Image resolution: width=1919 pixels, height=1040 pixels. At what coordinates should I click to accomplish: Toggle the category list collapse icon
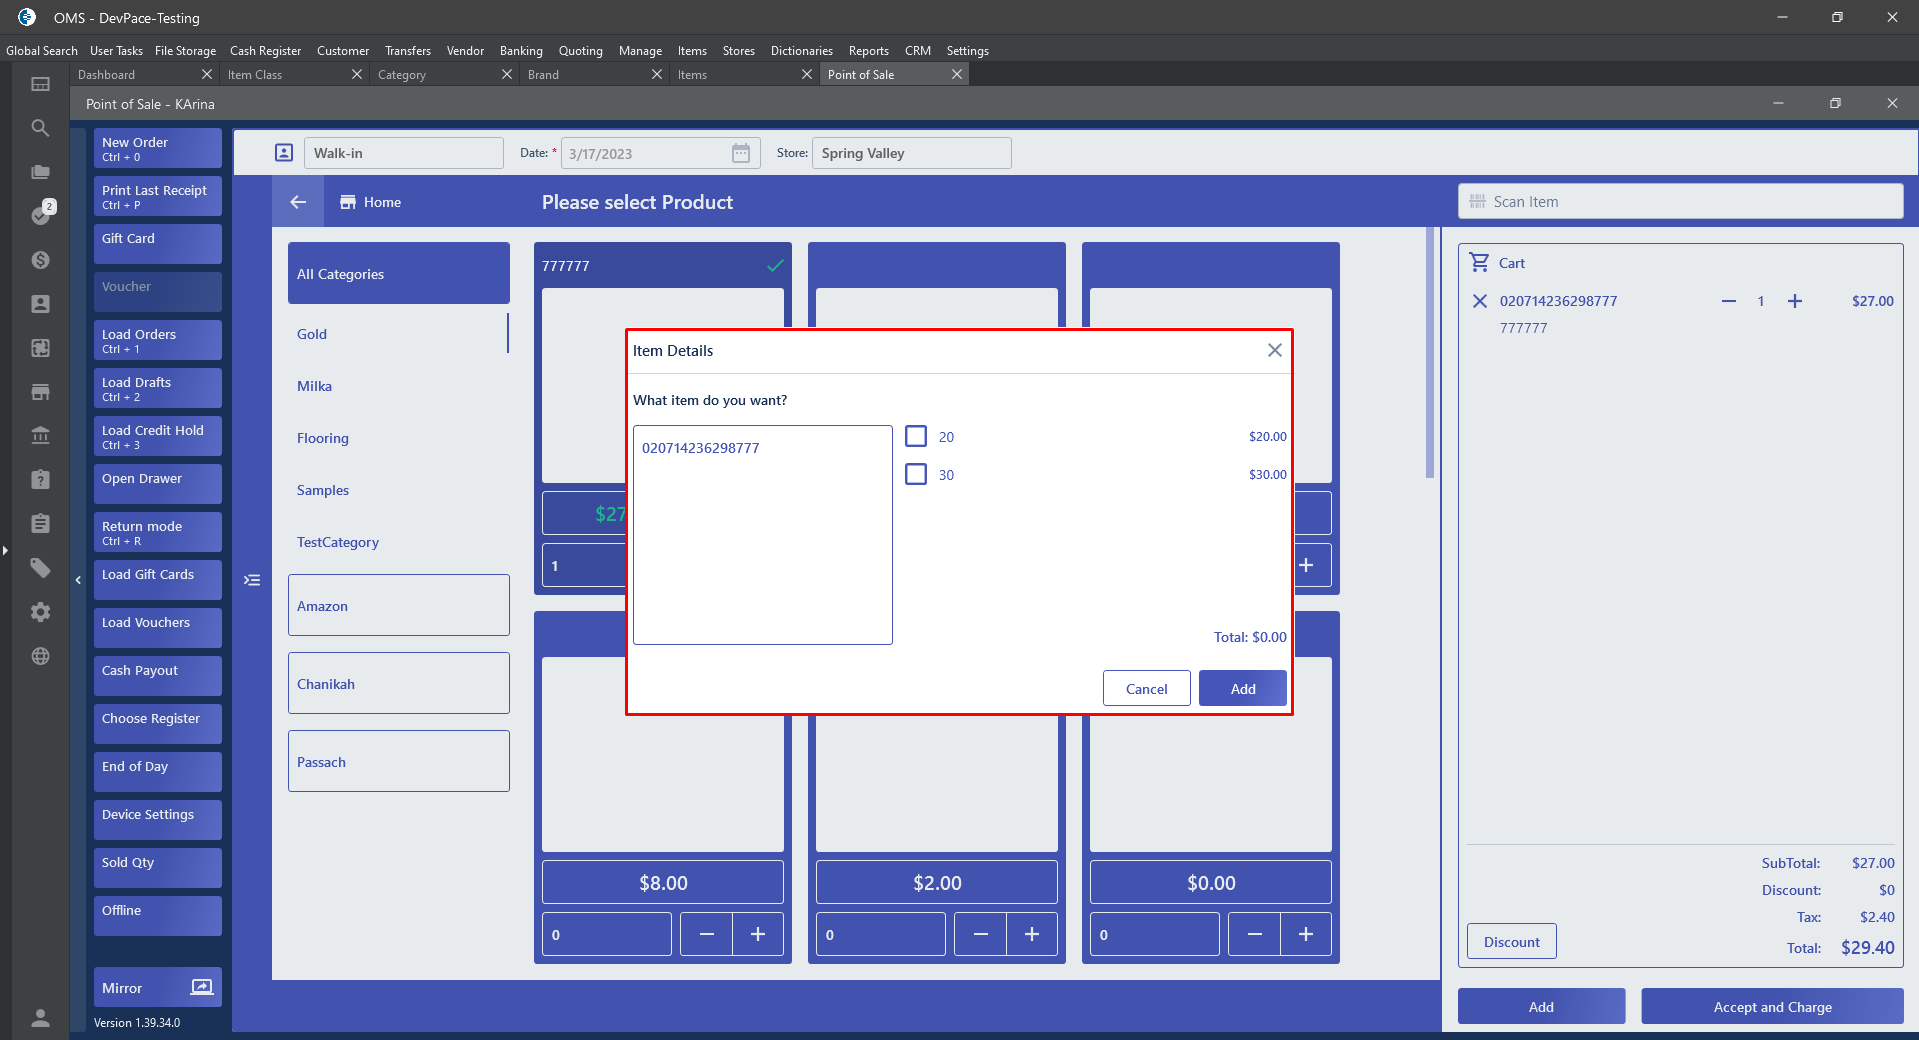point(252,580)
